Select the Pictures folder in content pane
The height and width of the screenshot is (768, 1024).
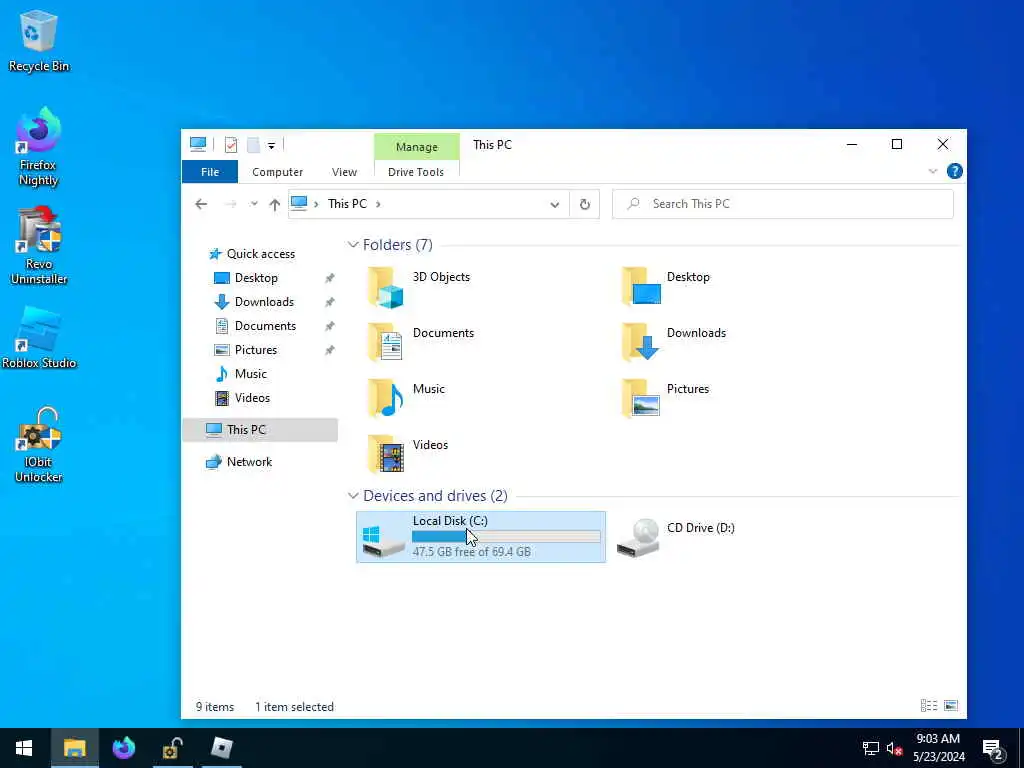665,398
